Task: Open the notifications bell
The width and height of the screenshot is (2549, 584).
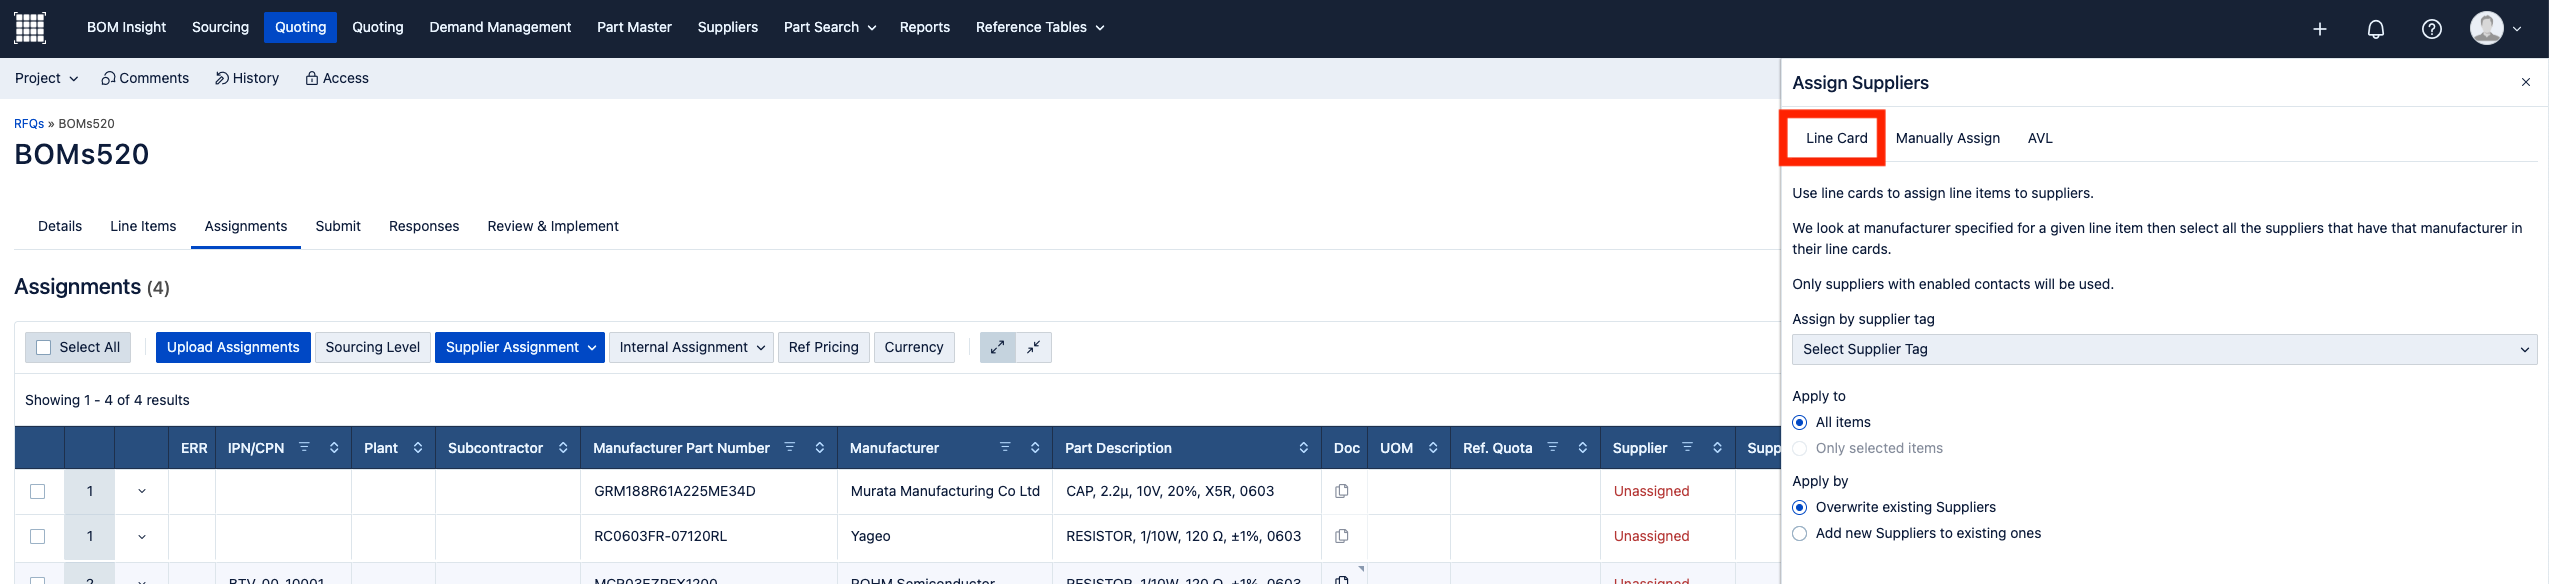Action: point(2375,29)
